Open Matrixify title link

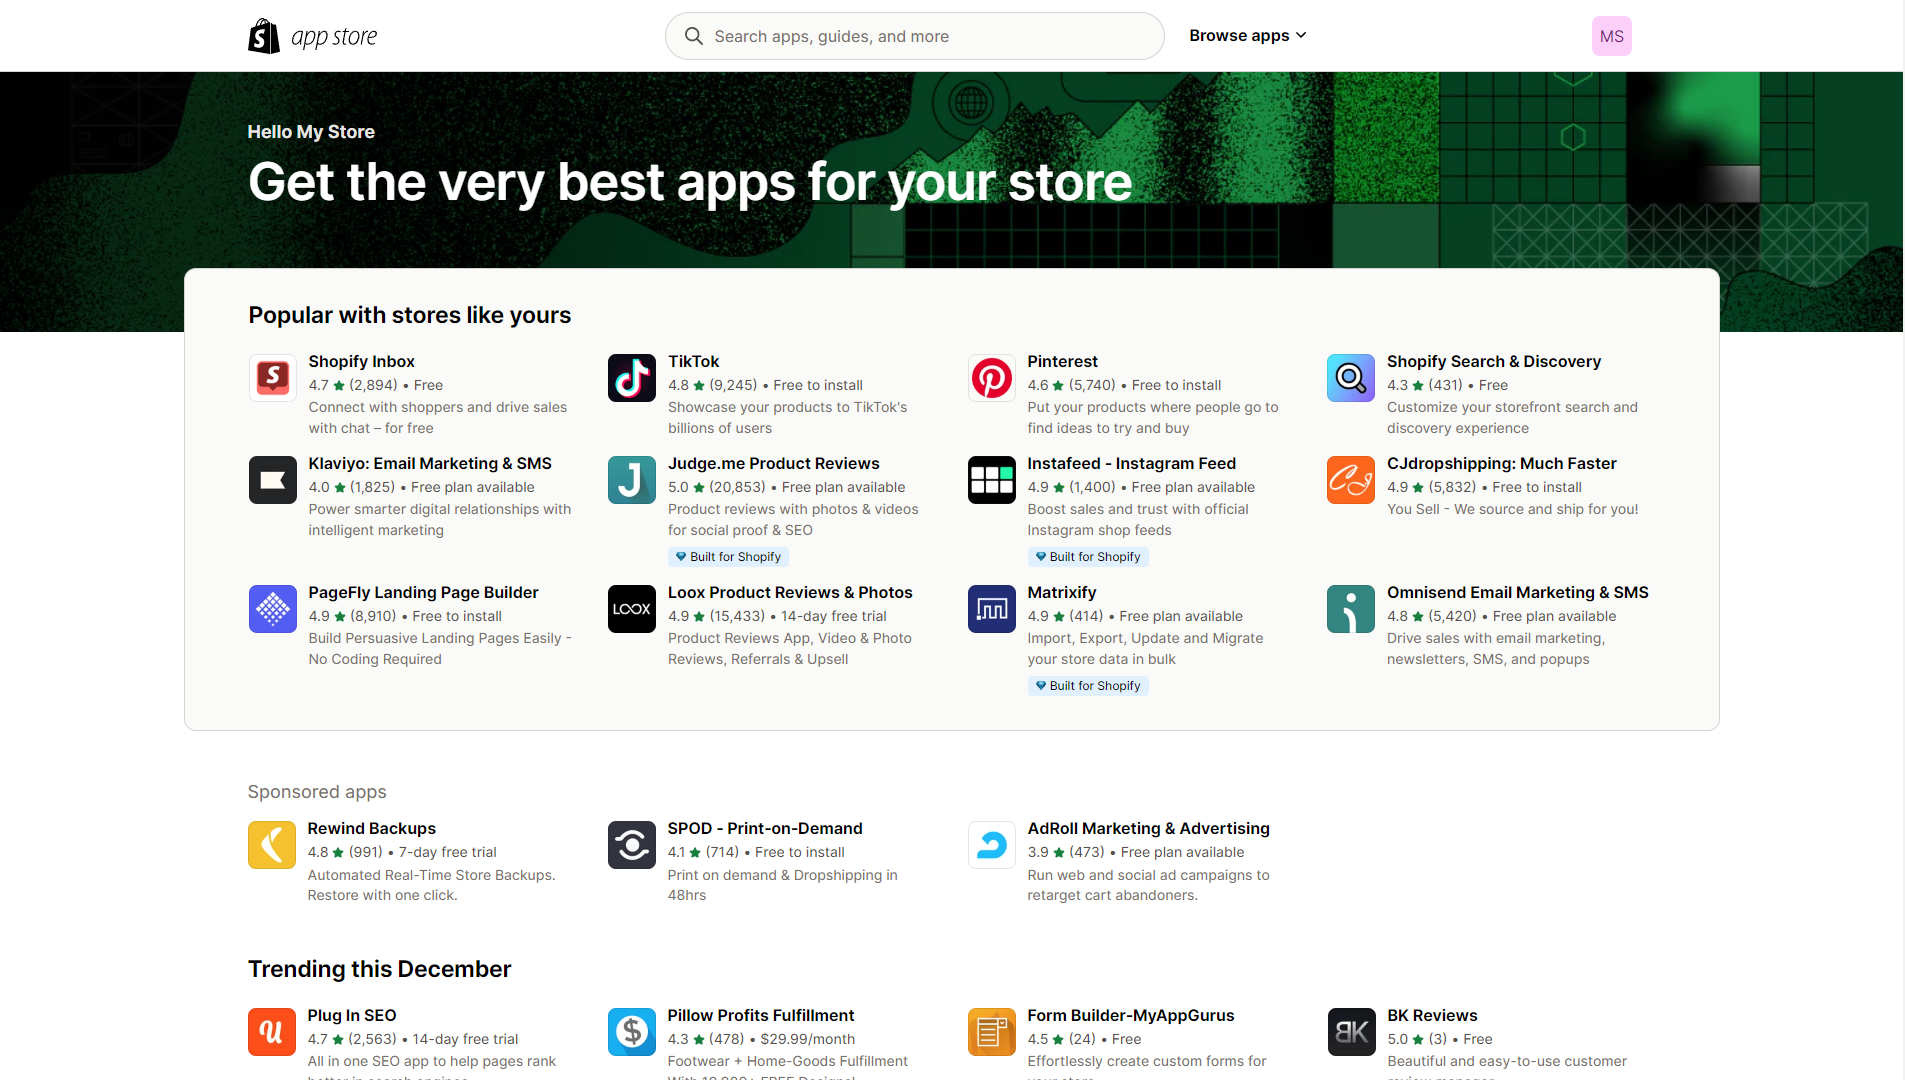pos(1062,592)
